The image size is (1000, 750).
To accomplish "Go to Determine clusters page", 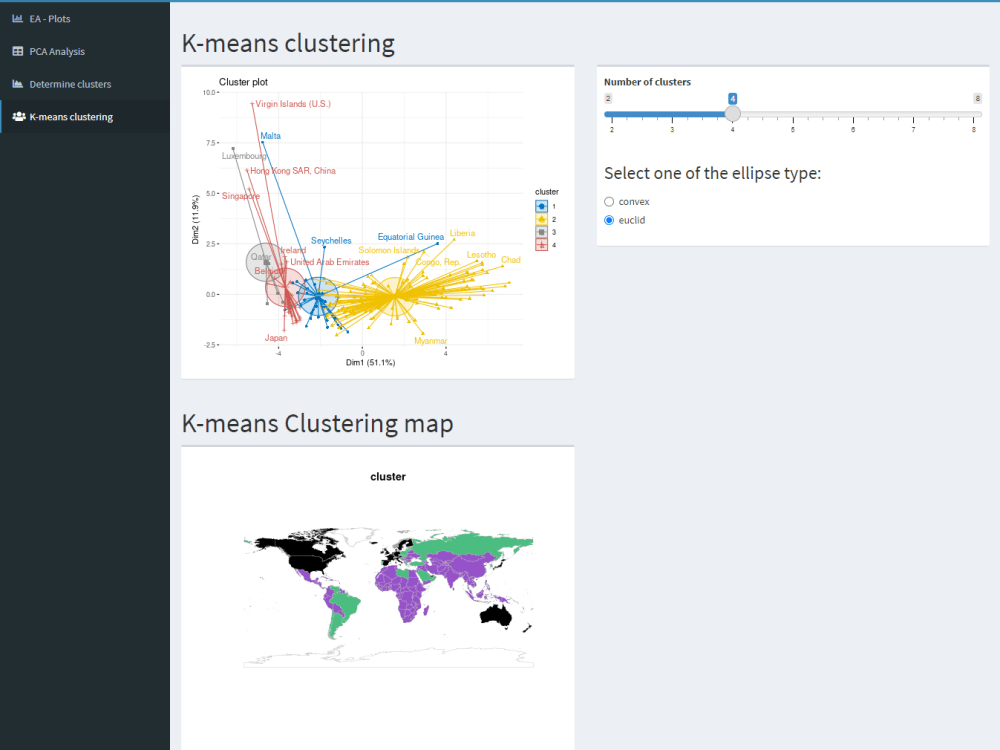I will (x=85, y=84).
